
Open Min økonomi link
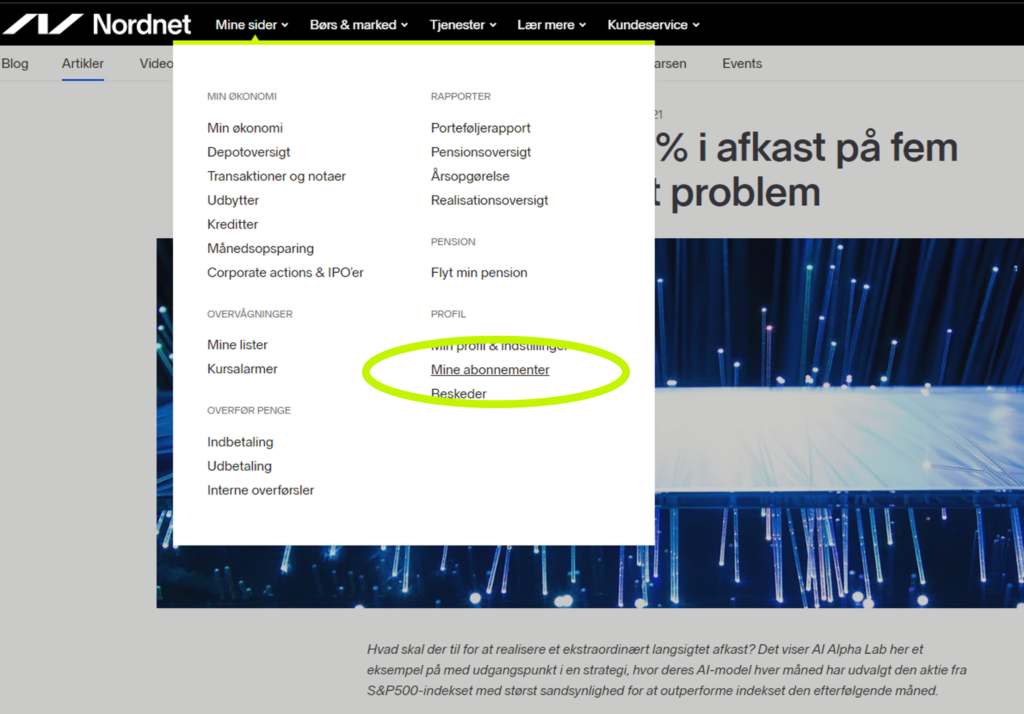click(x=245, y=128)
